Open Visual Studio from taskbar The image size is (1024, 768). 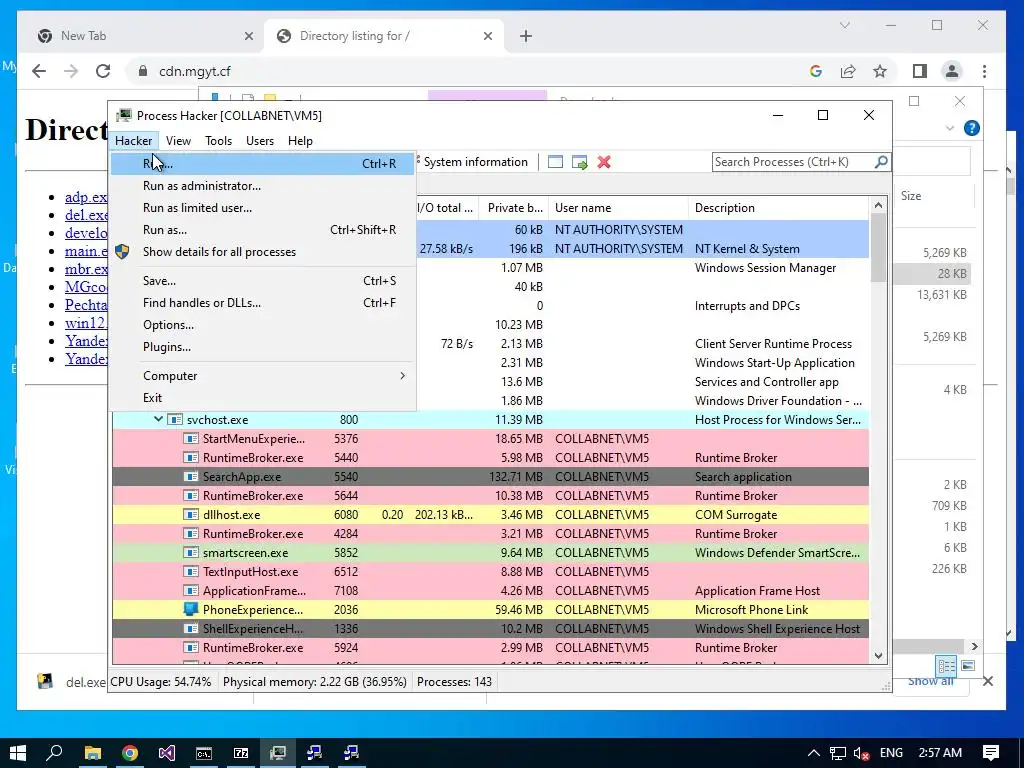167,753
